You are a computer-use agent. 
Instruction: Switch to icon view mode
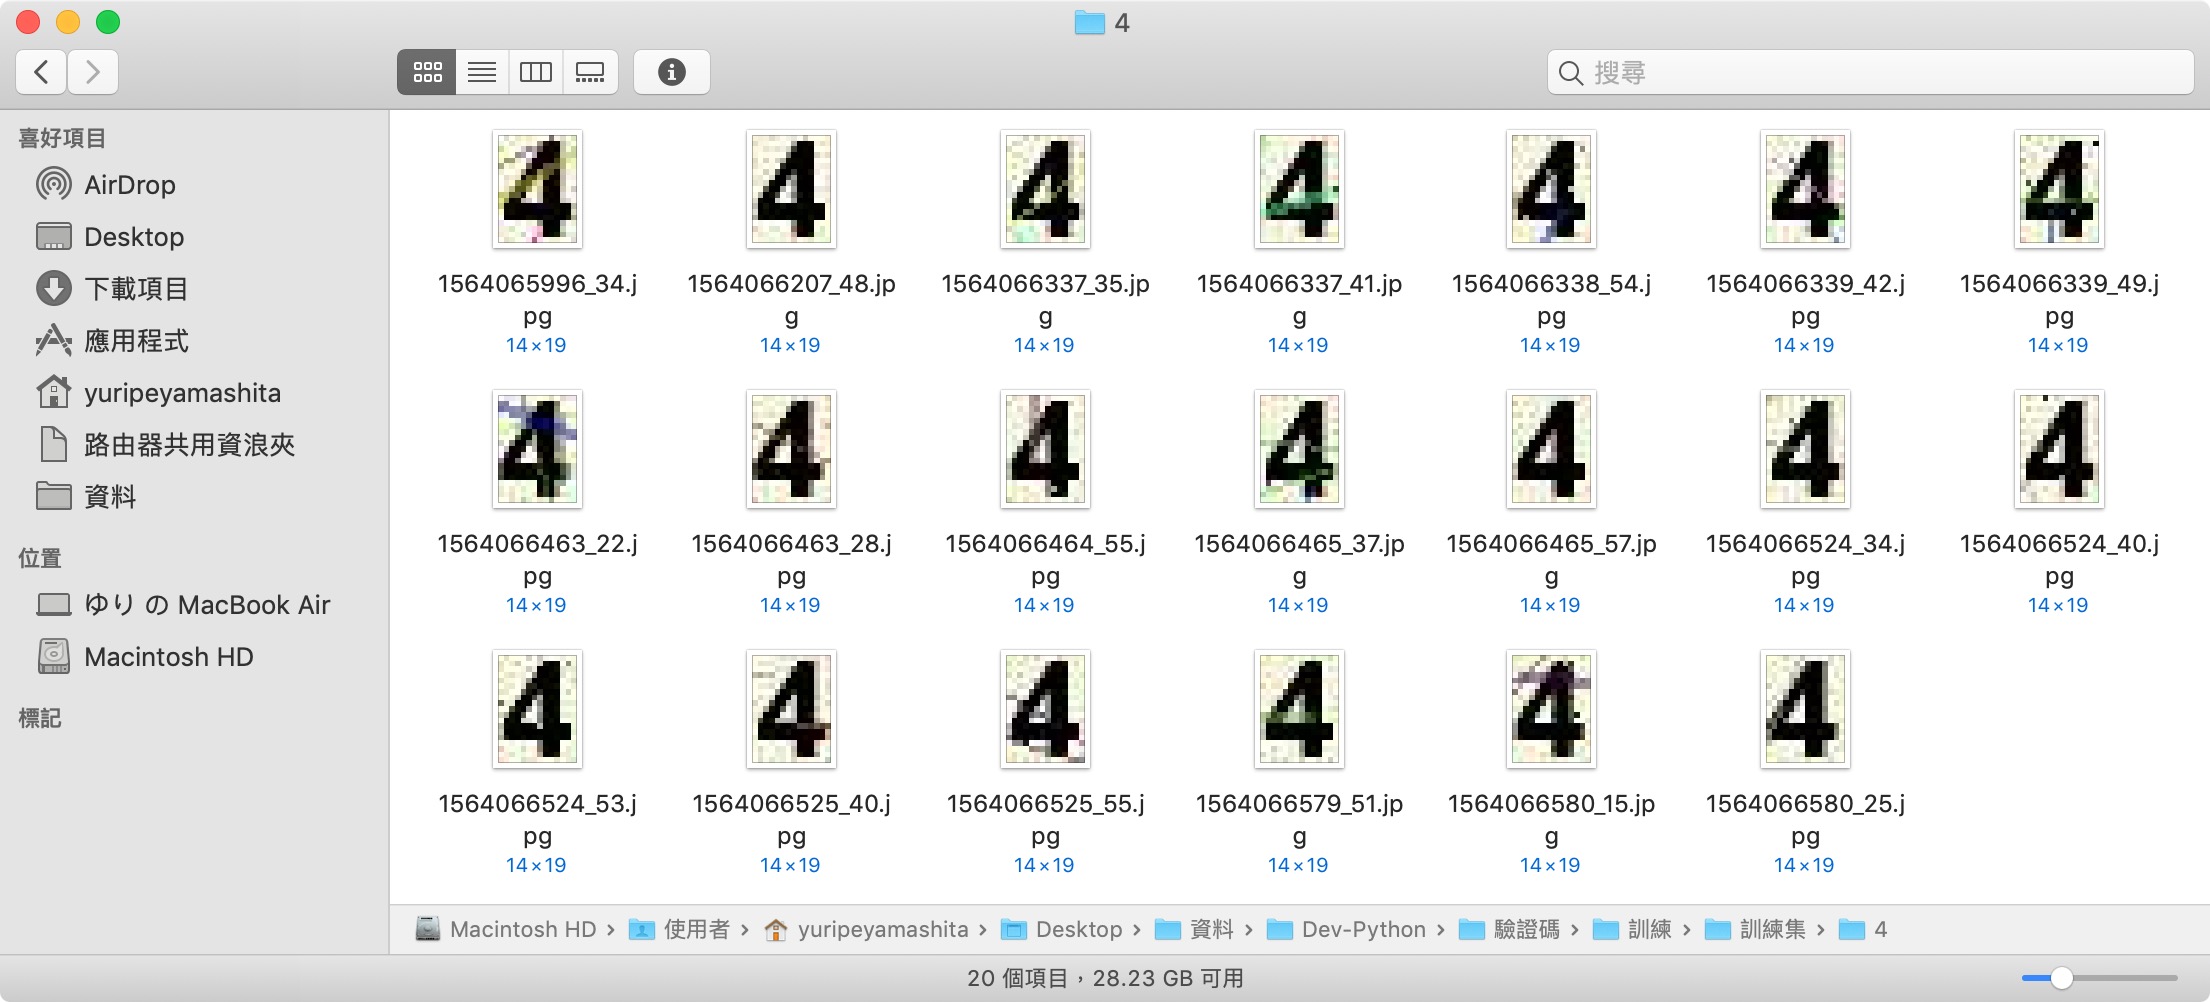[x=427, y=72]
